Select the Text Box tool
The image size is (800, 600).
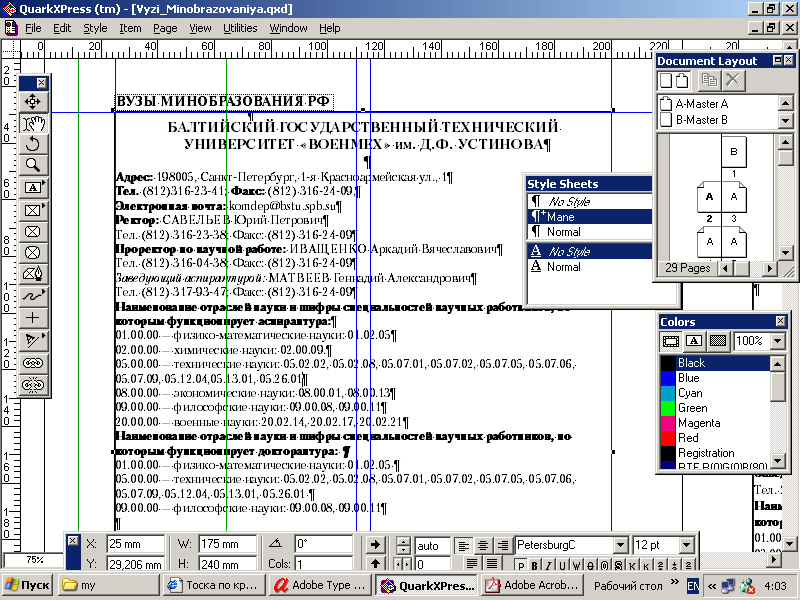(x=33, y=188)
